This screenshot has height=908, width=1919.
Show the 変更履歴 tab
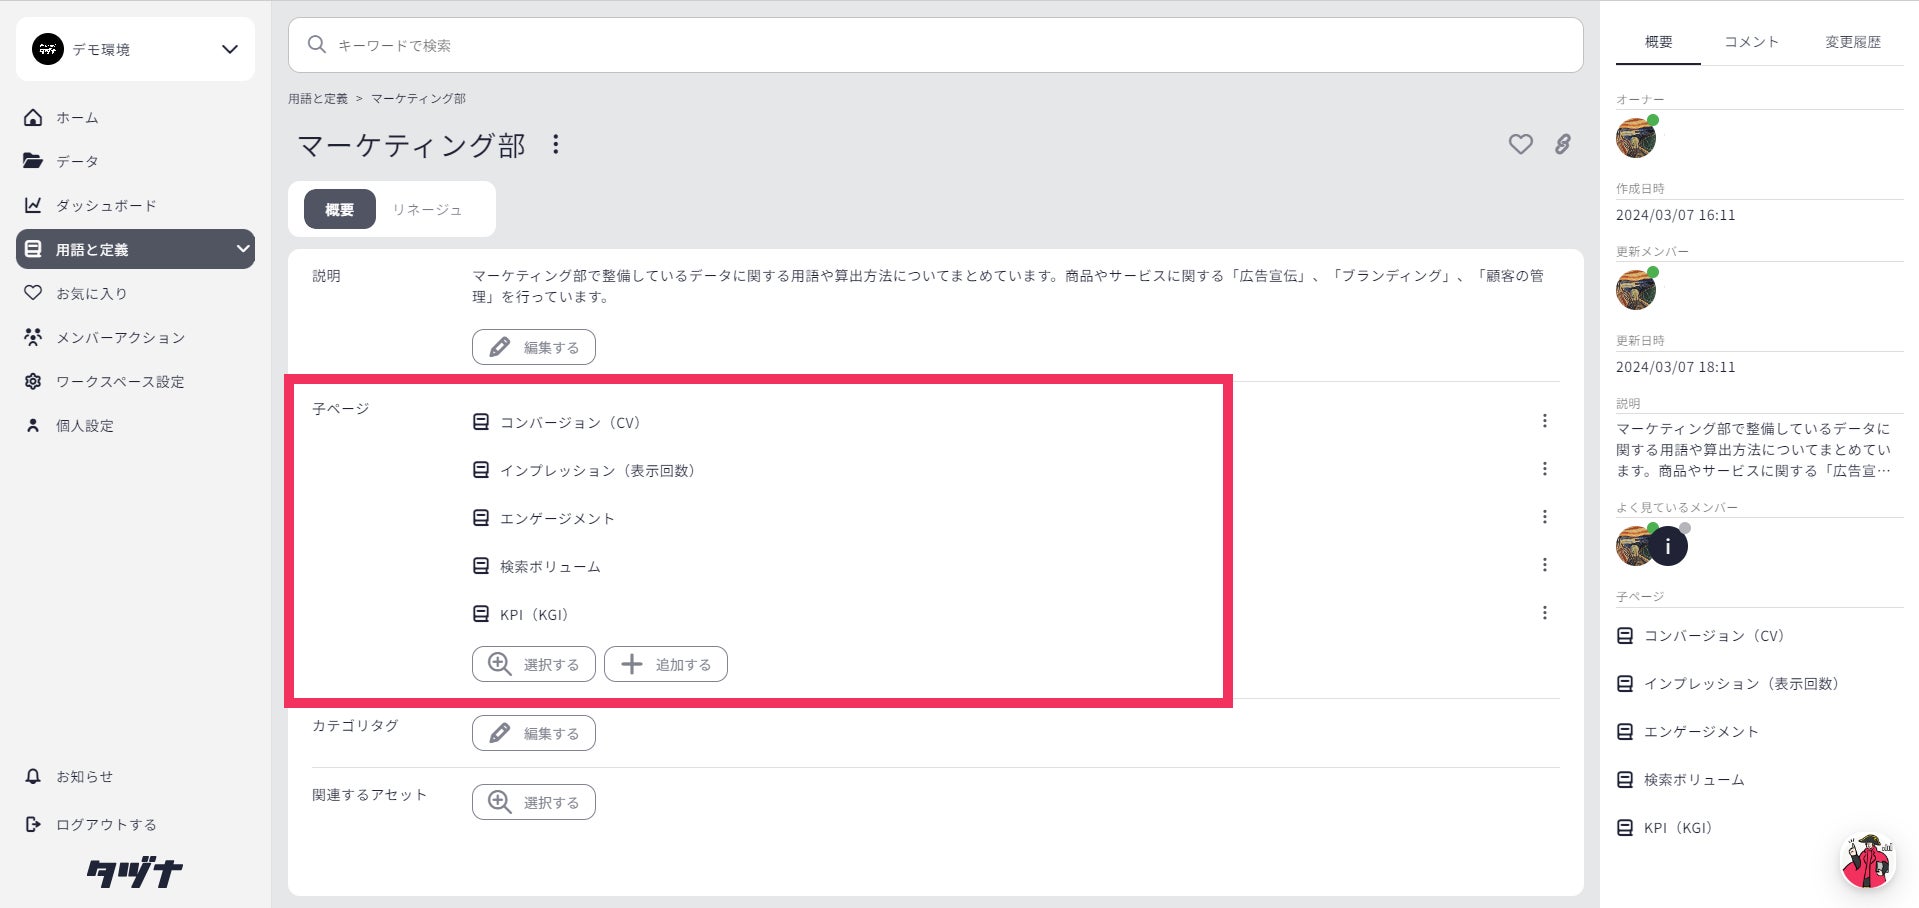coord(1852,42)
